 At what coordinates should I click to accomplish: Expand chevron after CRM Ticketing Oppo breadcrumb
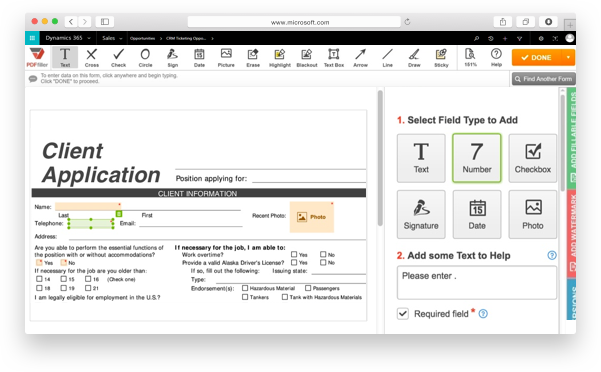pos(212,38)
